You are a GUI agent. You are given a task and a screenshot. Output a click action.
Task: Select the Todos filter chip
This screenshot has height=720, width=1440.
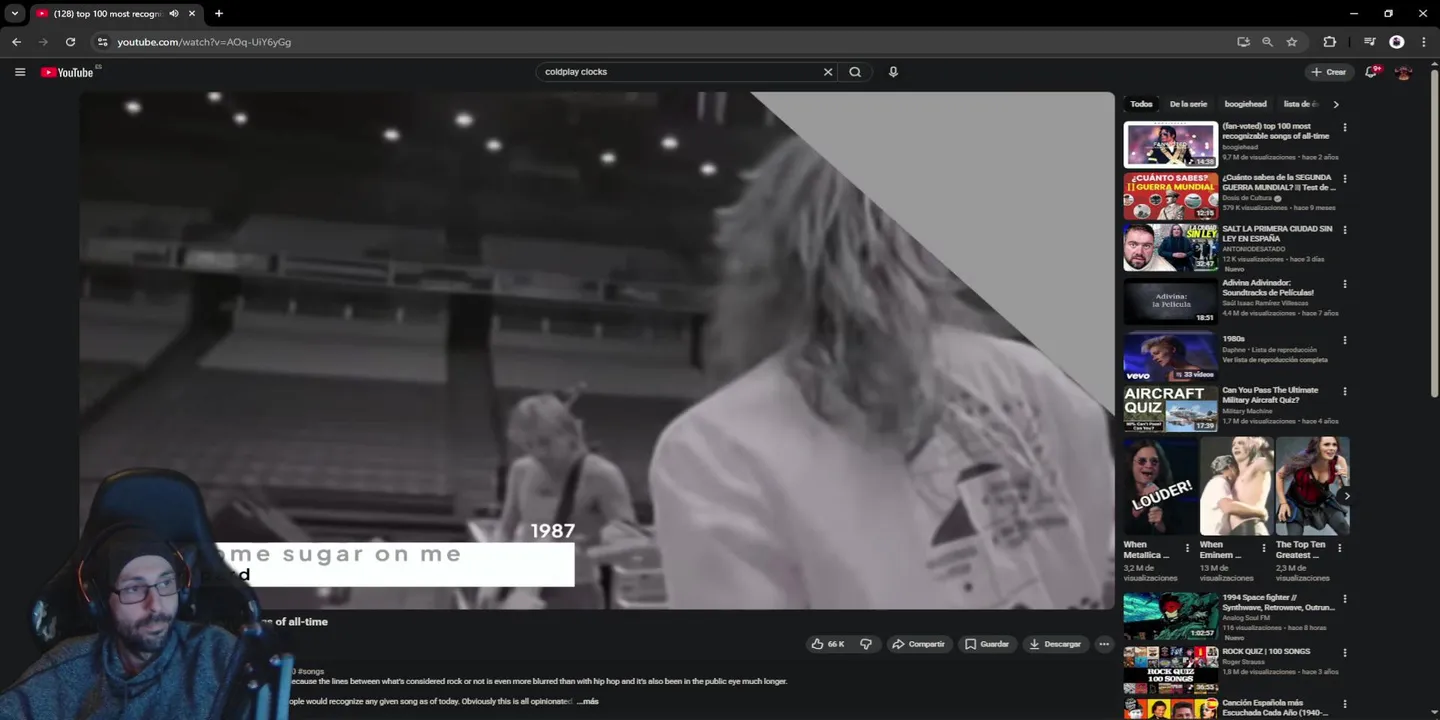1141,104
